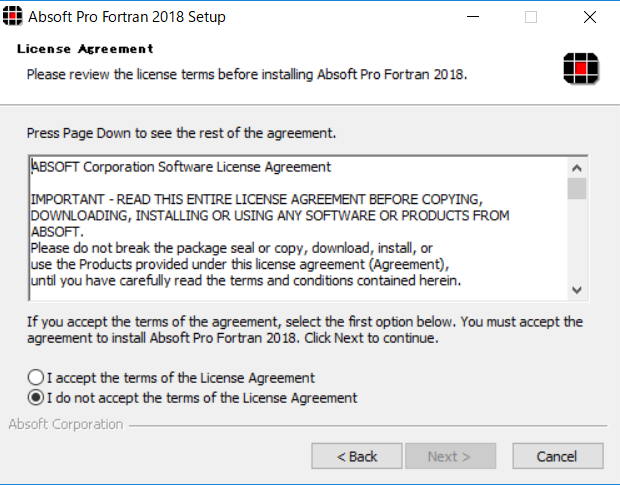Go back with the Back button
This screenshot has height=485, width=620.
coord(357,456)
